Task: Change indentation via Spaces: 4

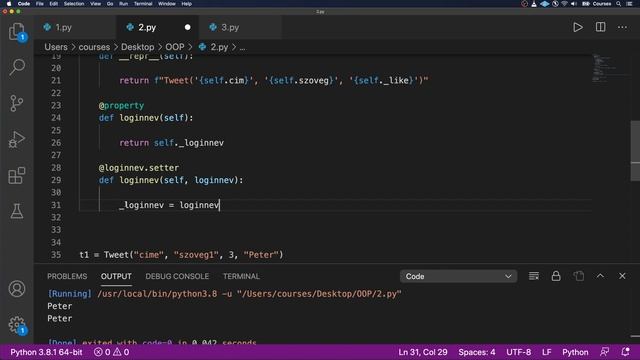Action: tap(477, 352)
